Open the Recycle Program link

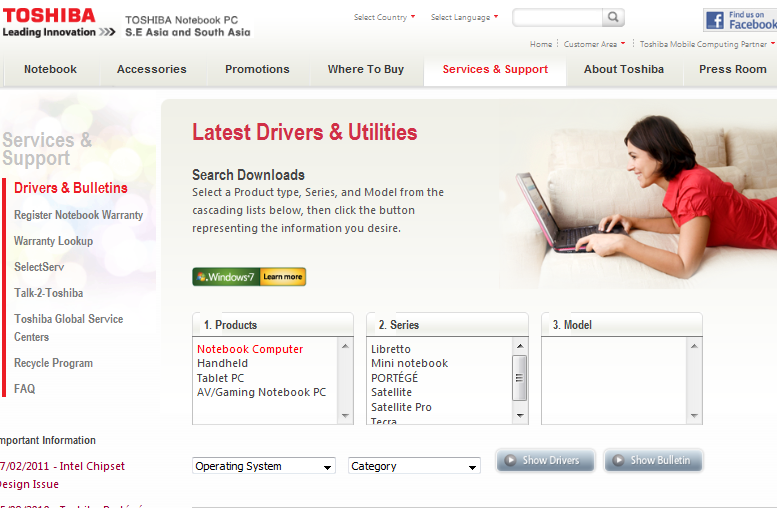point(54,363)
